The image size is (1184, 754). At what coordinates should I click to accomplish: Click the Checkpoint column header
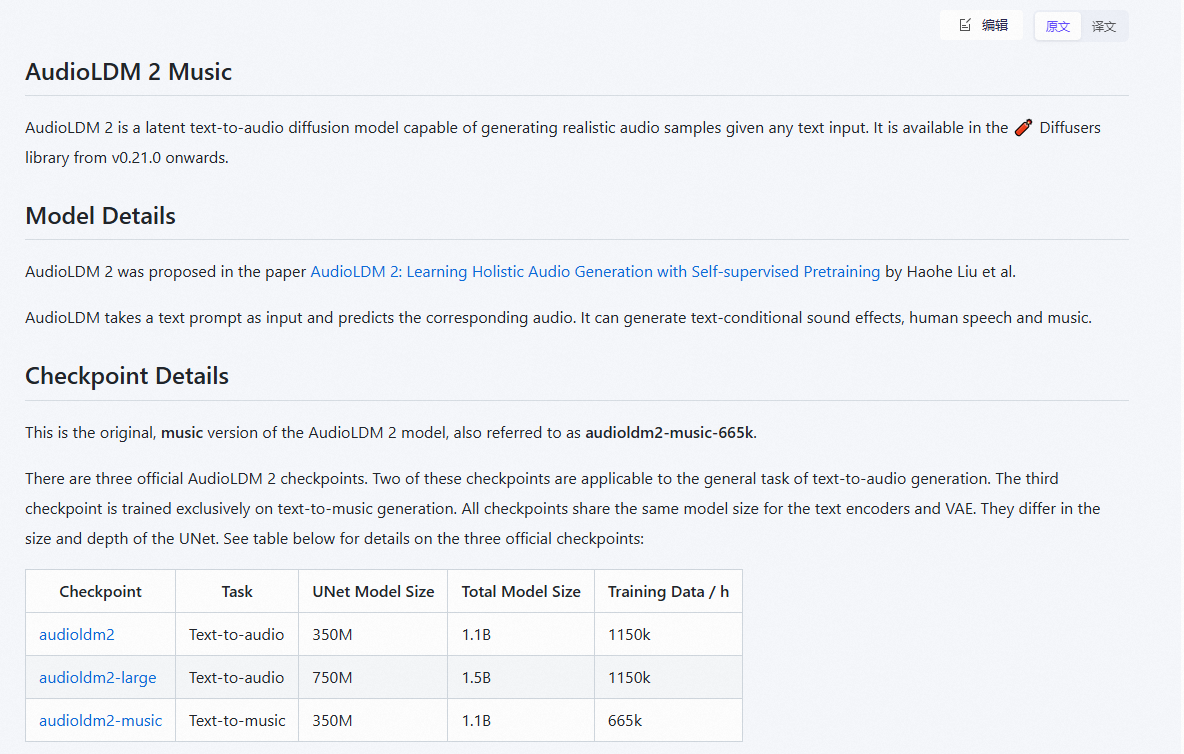click(x=100, y=592)
